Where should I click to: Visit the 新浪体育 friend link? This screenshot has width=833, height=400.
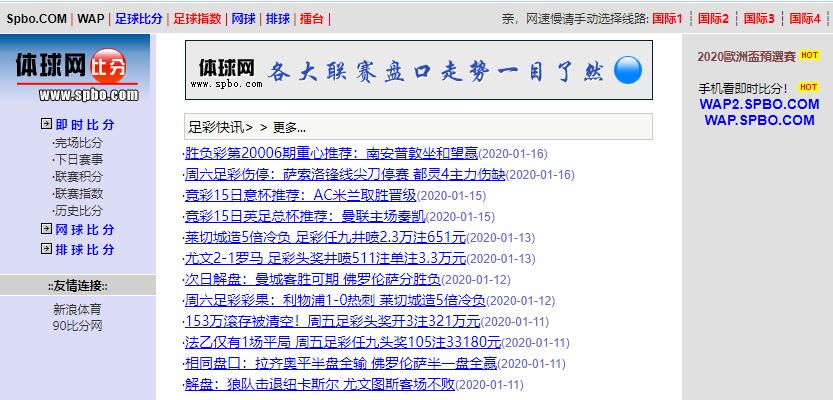pos(77,309)
